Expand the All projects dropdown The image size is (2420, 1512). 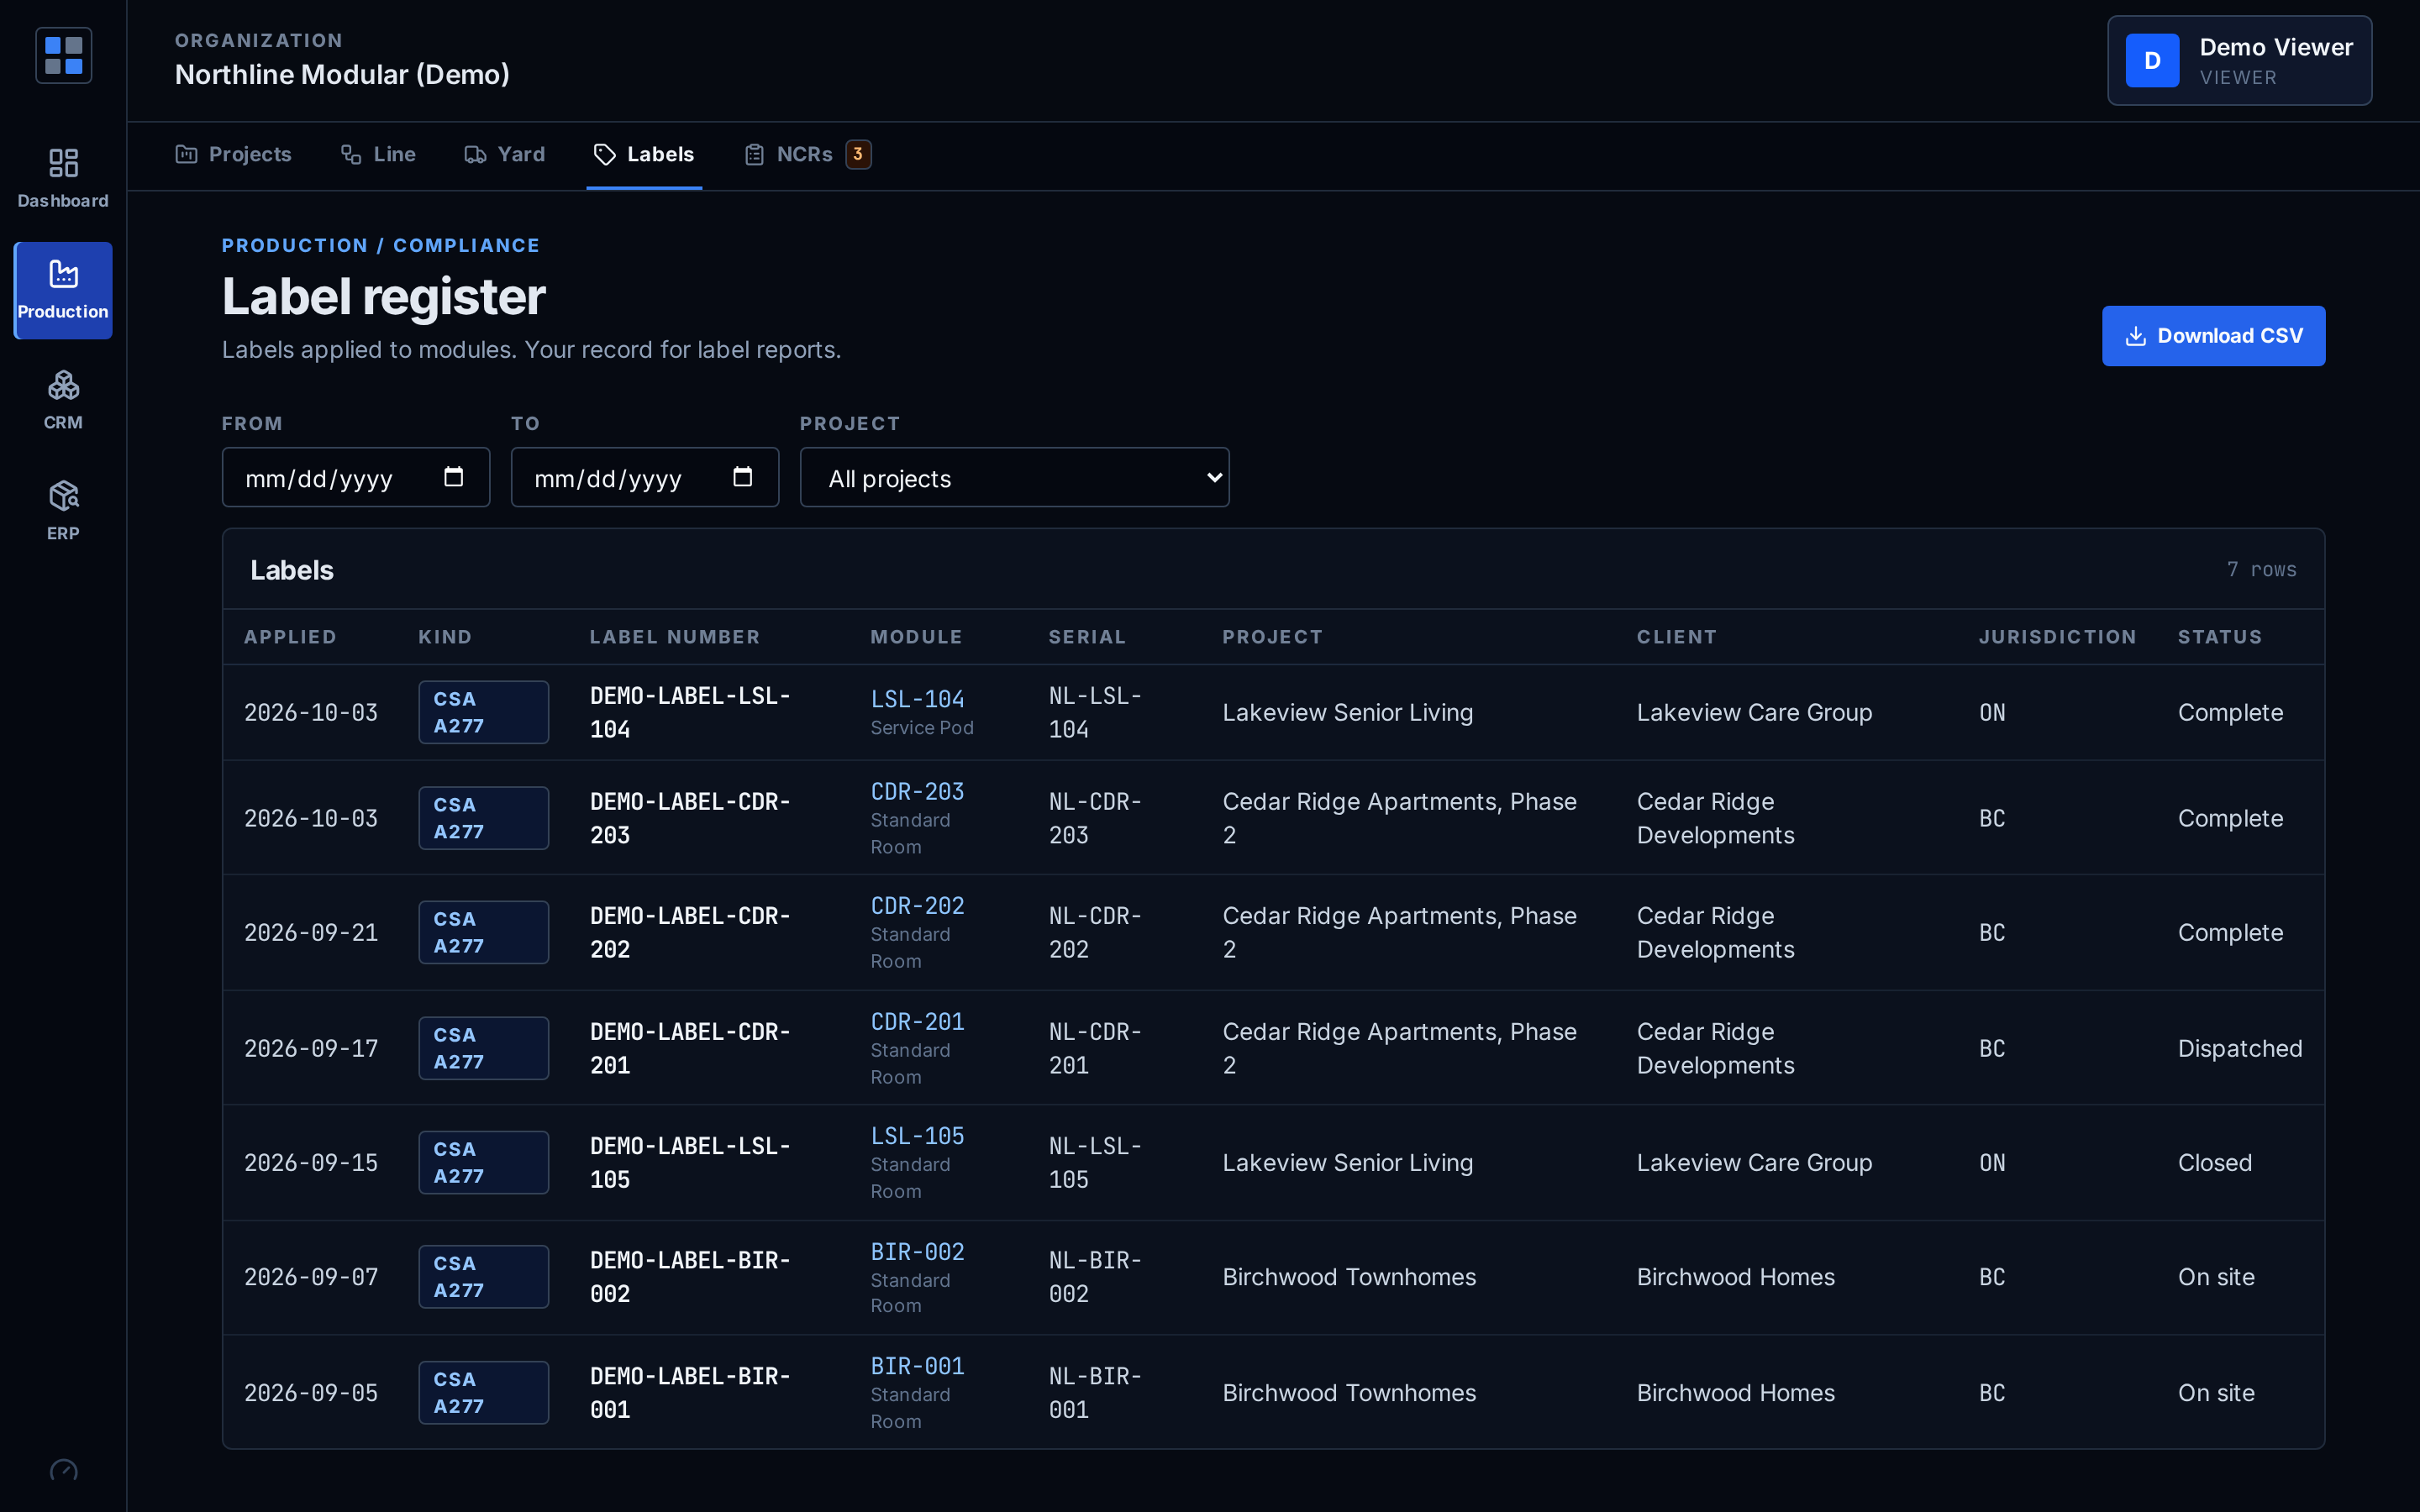1014,477
